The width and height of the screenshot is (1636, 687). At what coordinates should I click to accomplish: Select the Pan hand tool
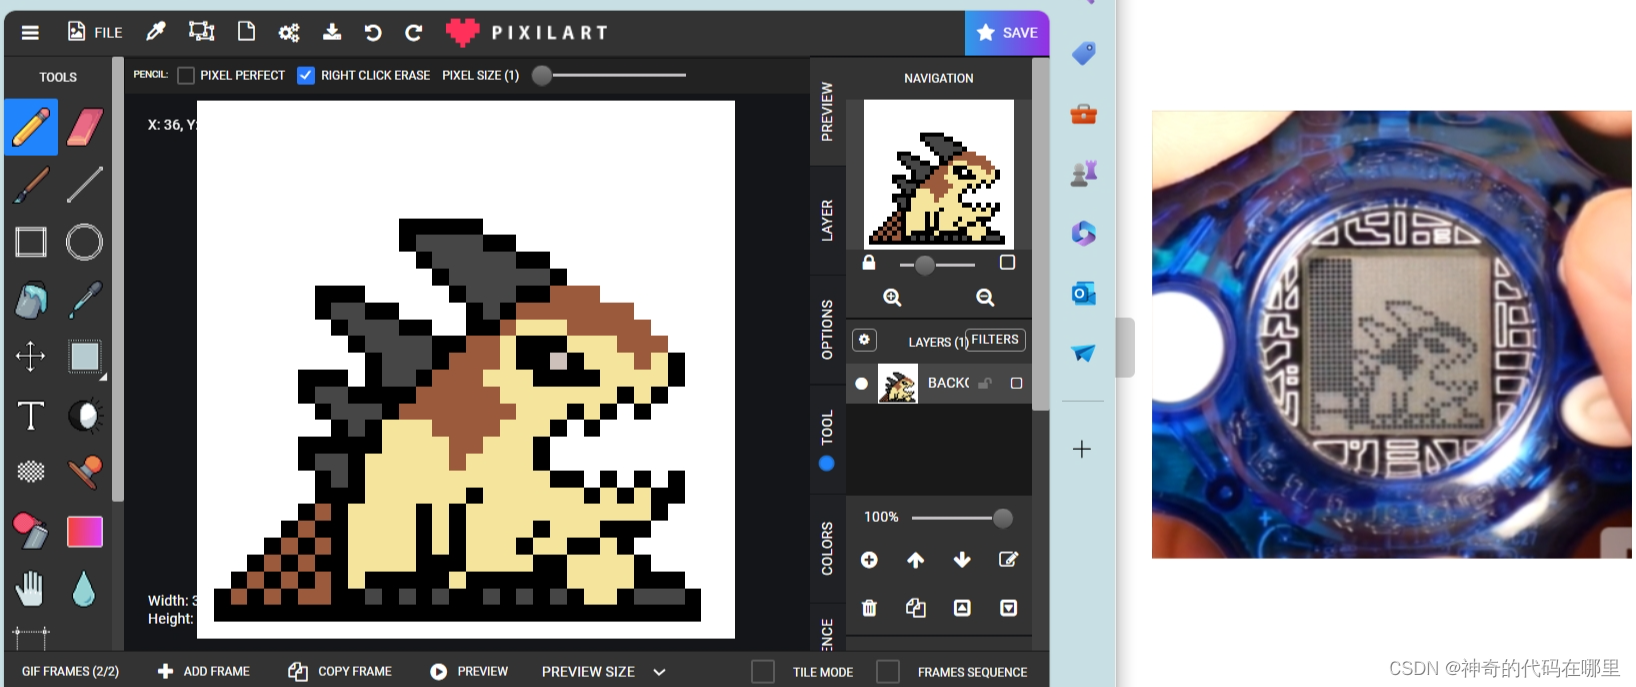(31, 589)
